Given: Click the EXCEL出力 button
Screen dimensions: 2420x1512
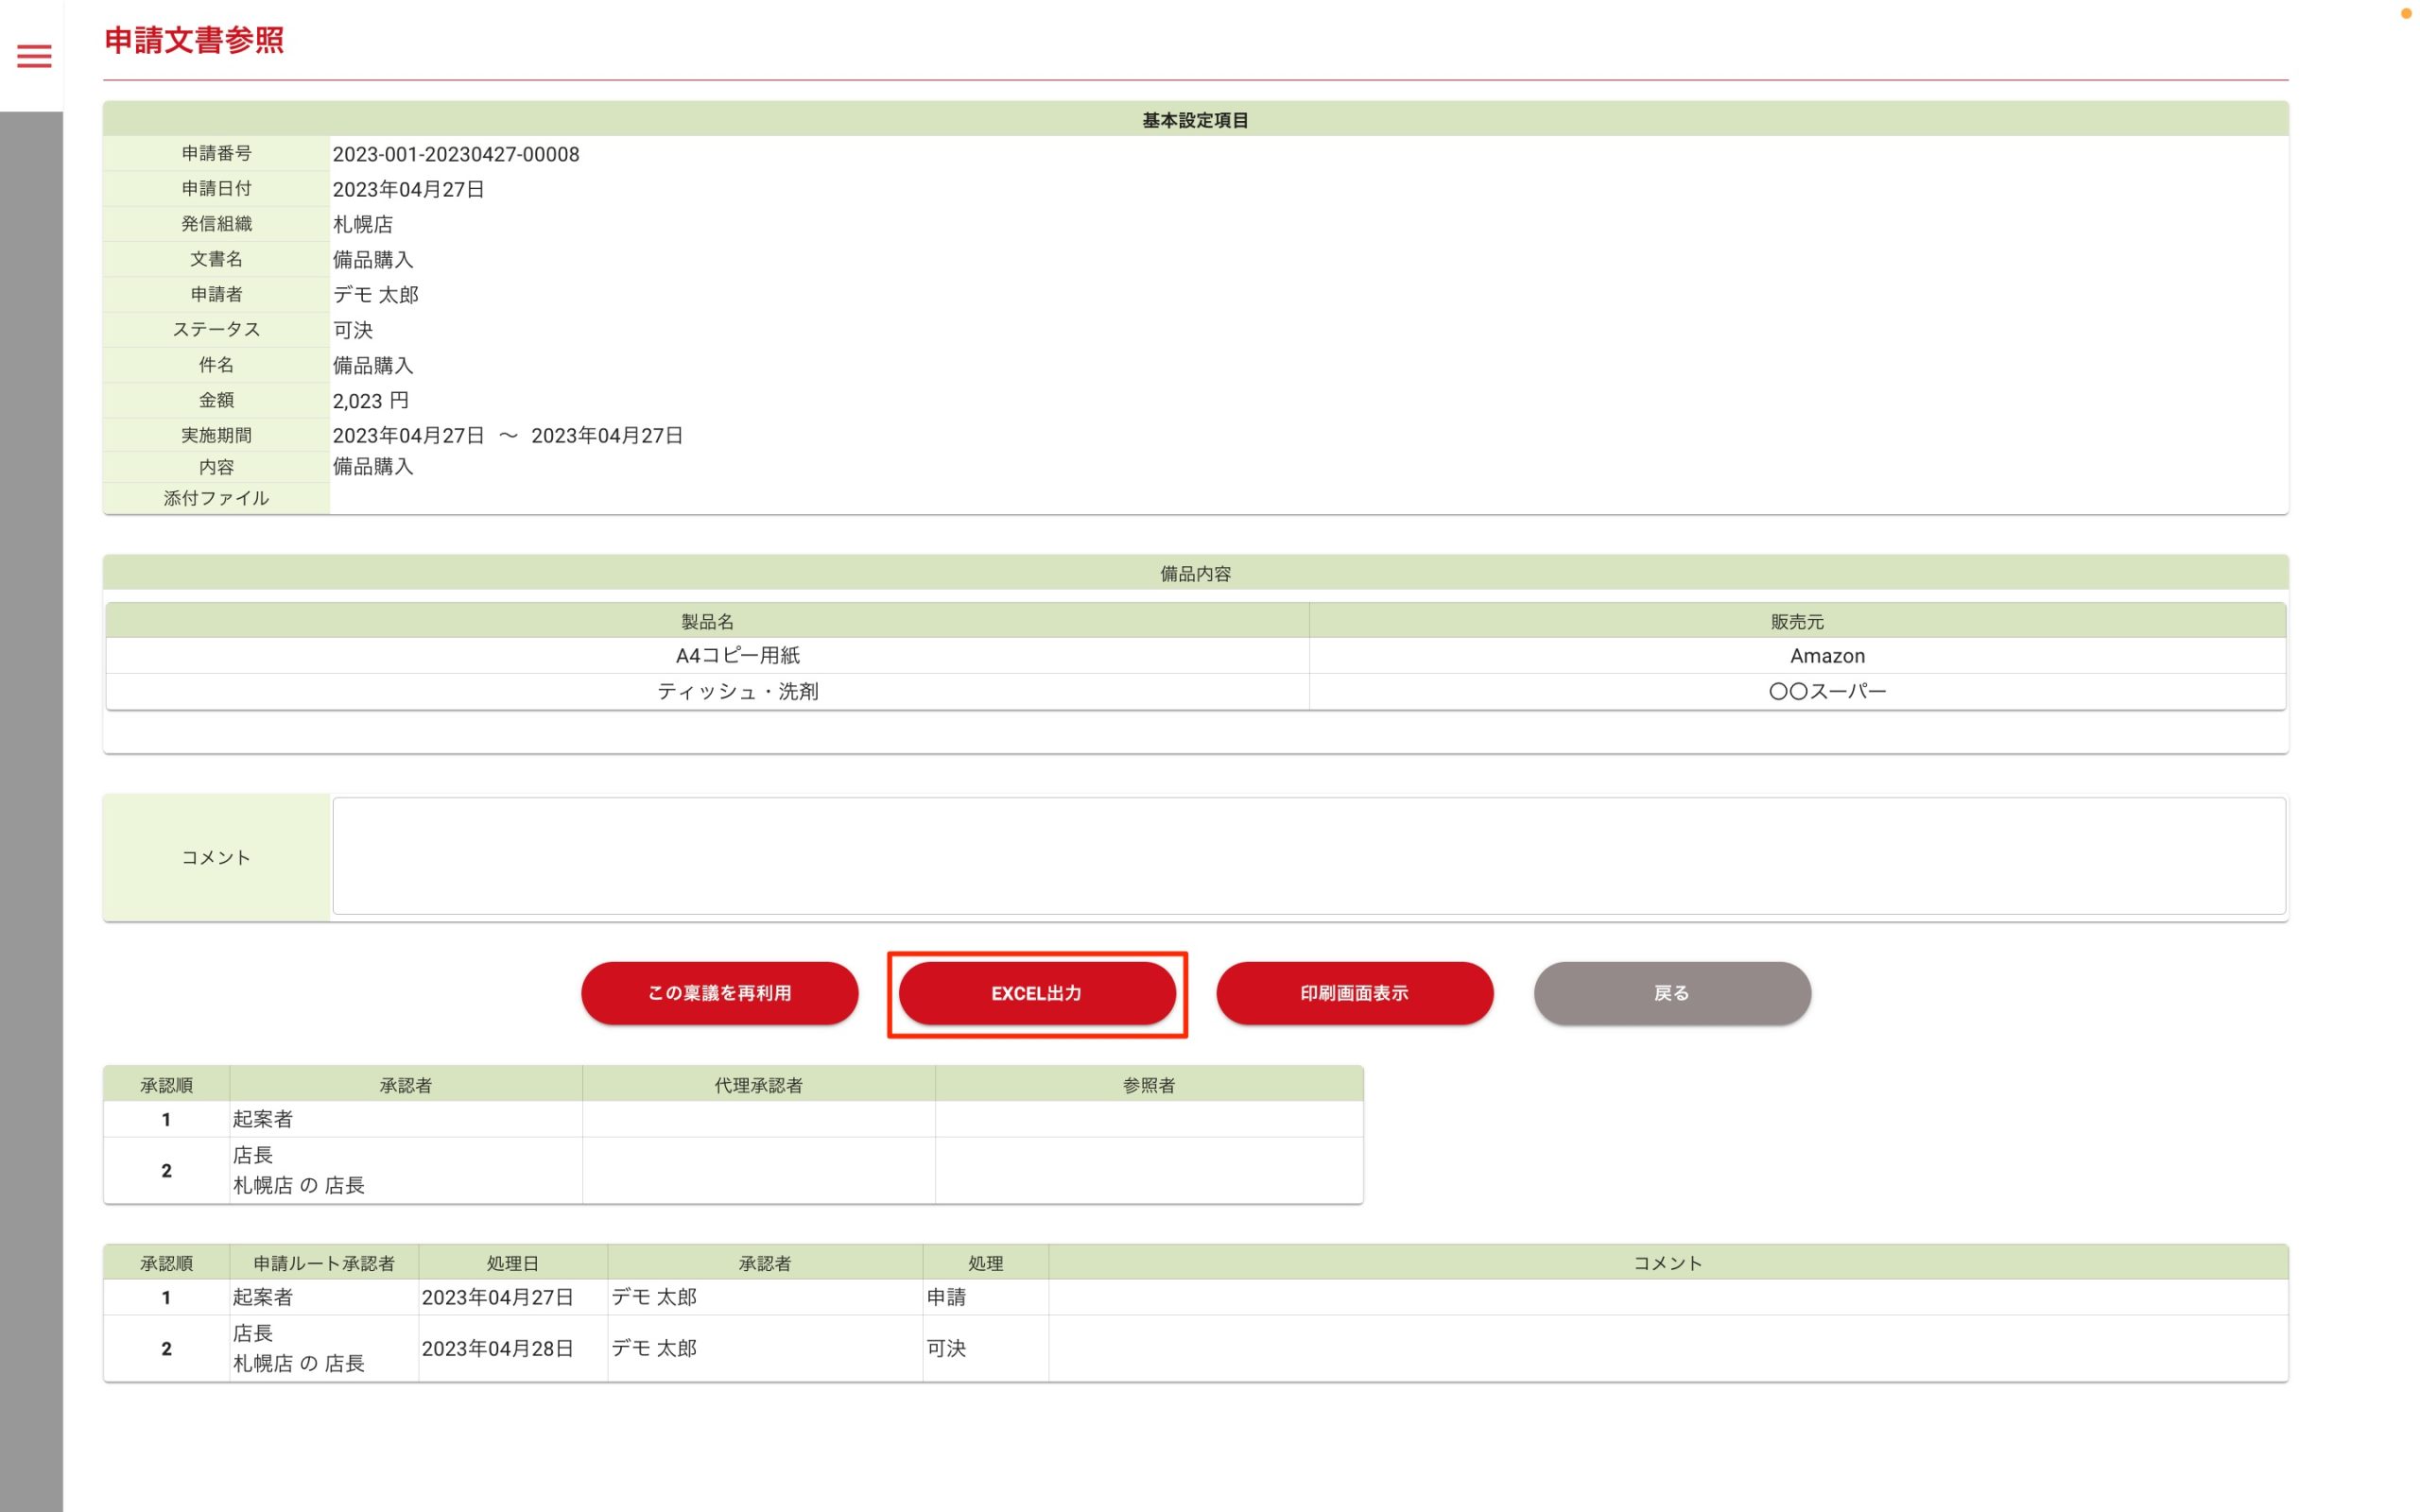Looking at the screenshot, I should (x=1036, y=993).
